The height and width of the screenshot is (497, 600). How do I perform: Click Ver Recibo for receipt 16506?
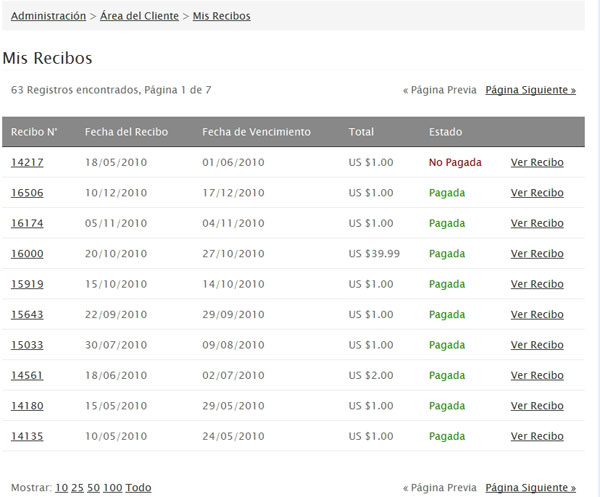coord(537,193)
